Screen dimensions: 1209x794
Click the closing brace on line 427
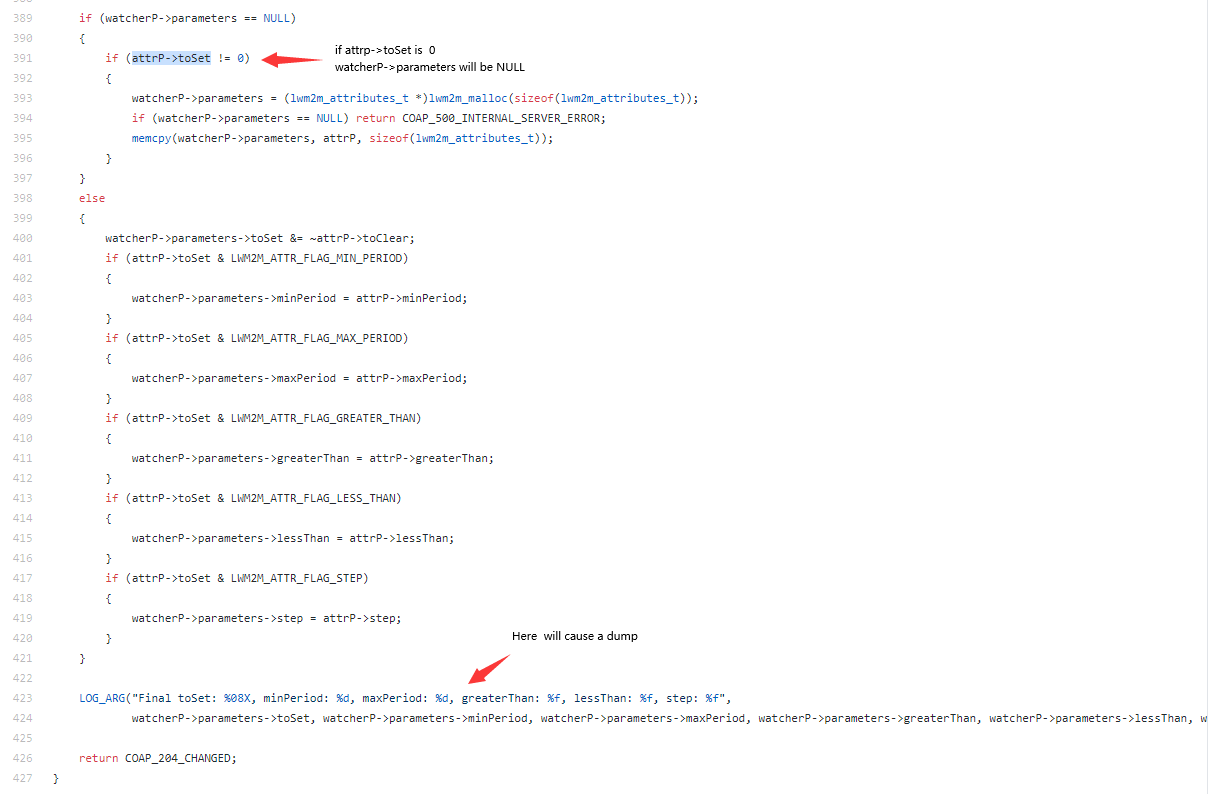coord(57,777)
